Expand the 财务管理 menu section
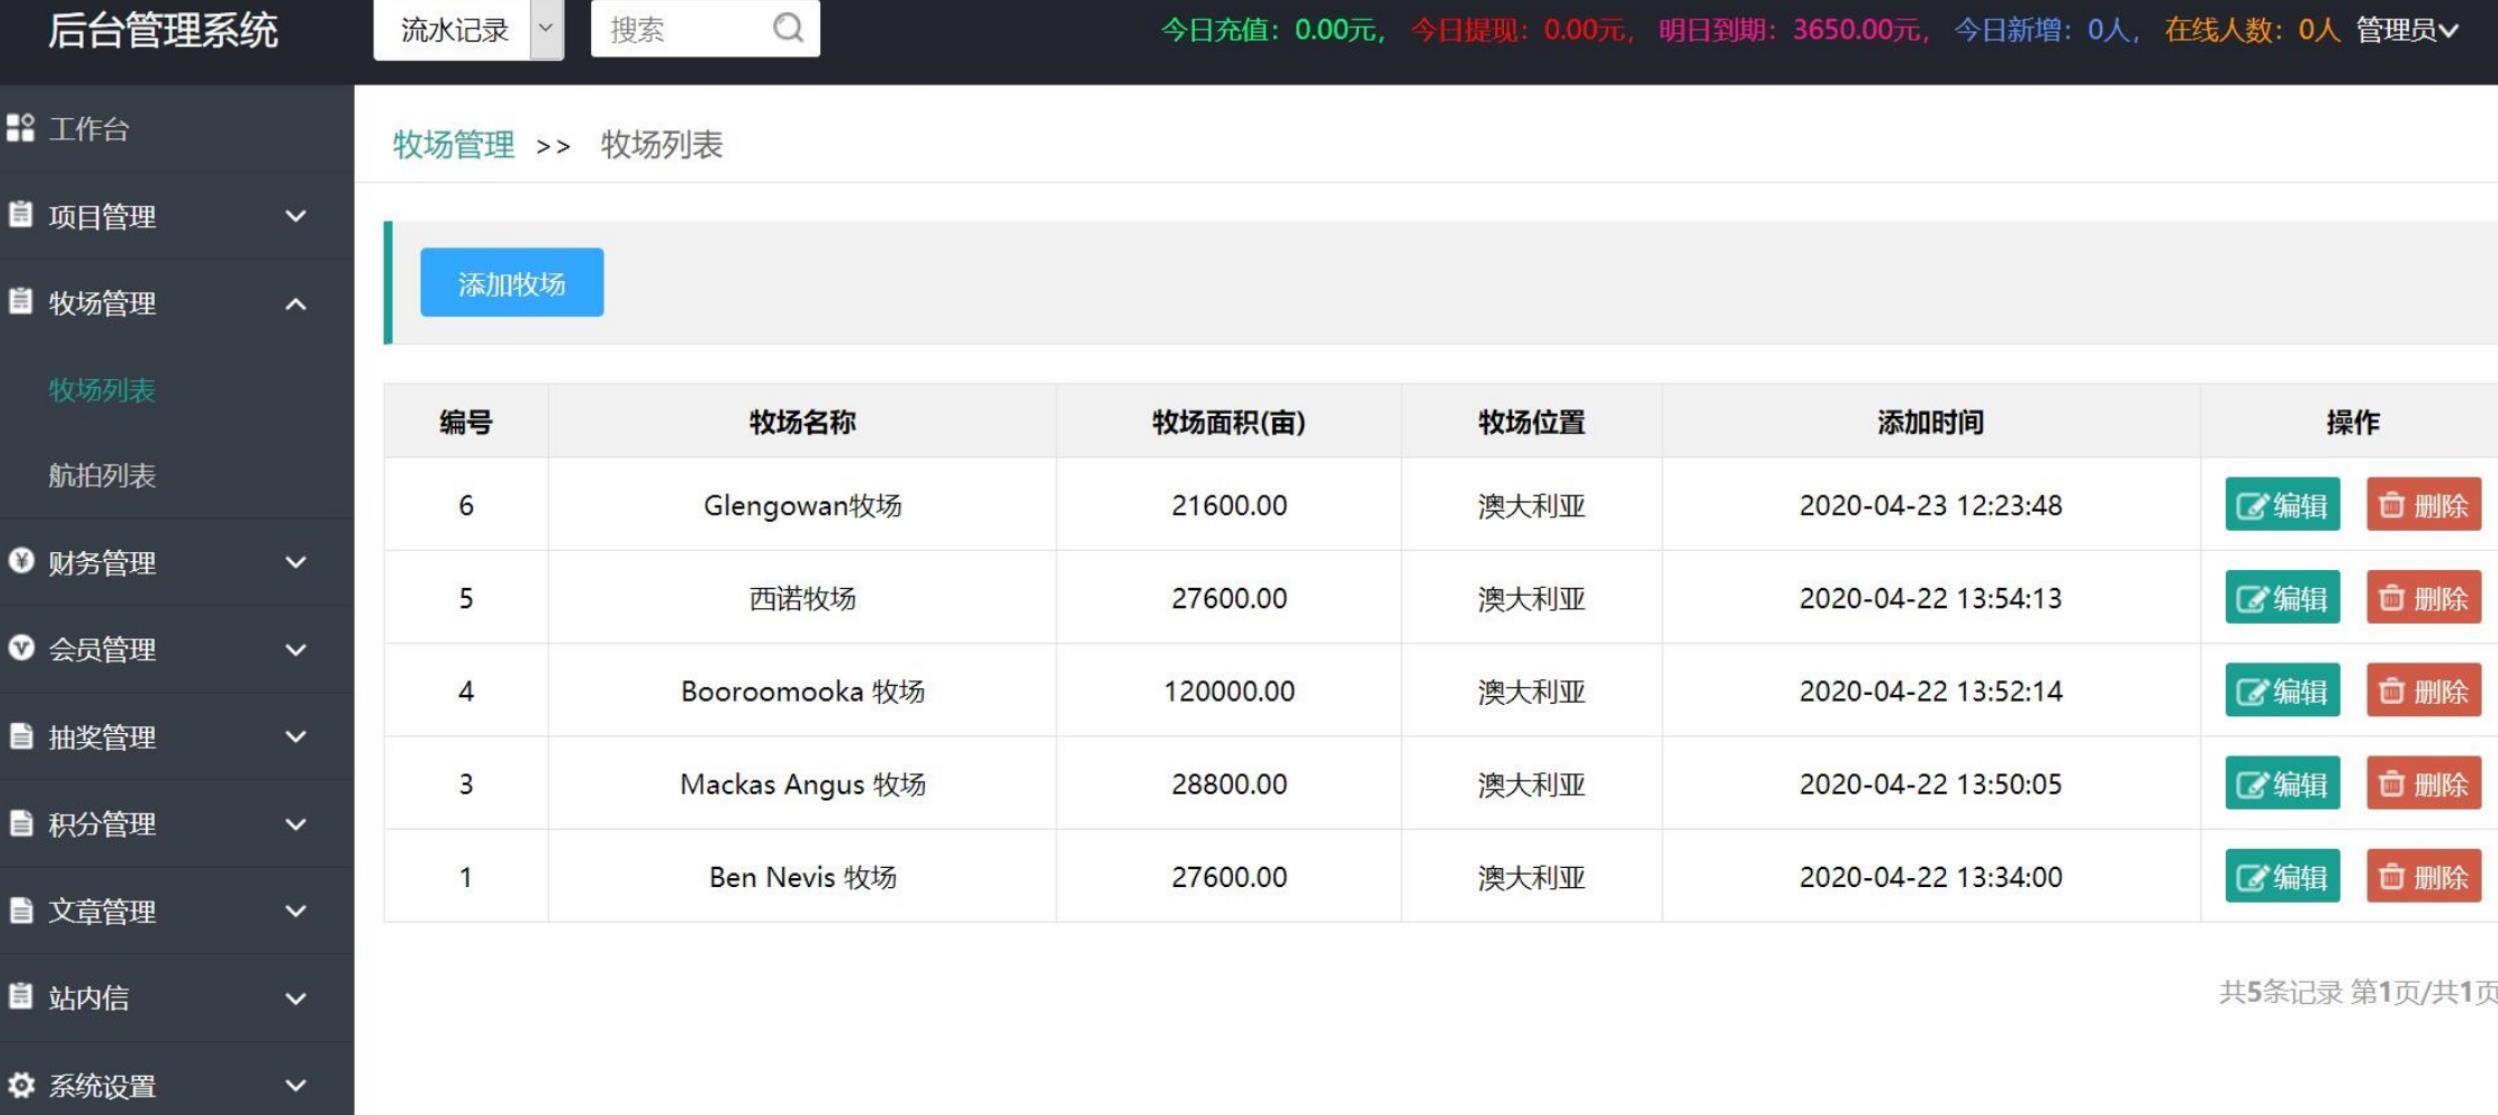Image resolution: width=2498 pixels, height=1115 pixels. tap(175, 561)
